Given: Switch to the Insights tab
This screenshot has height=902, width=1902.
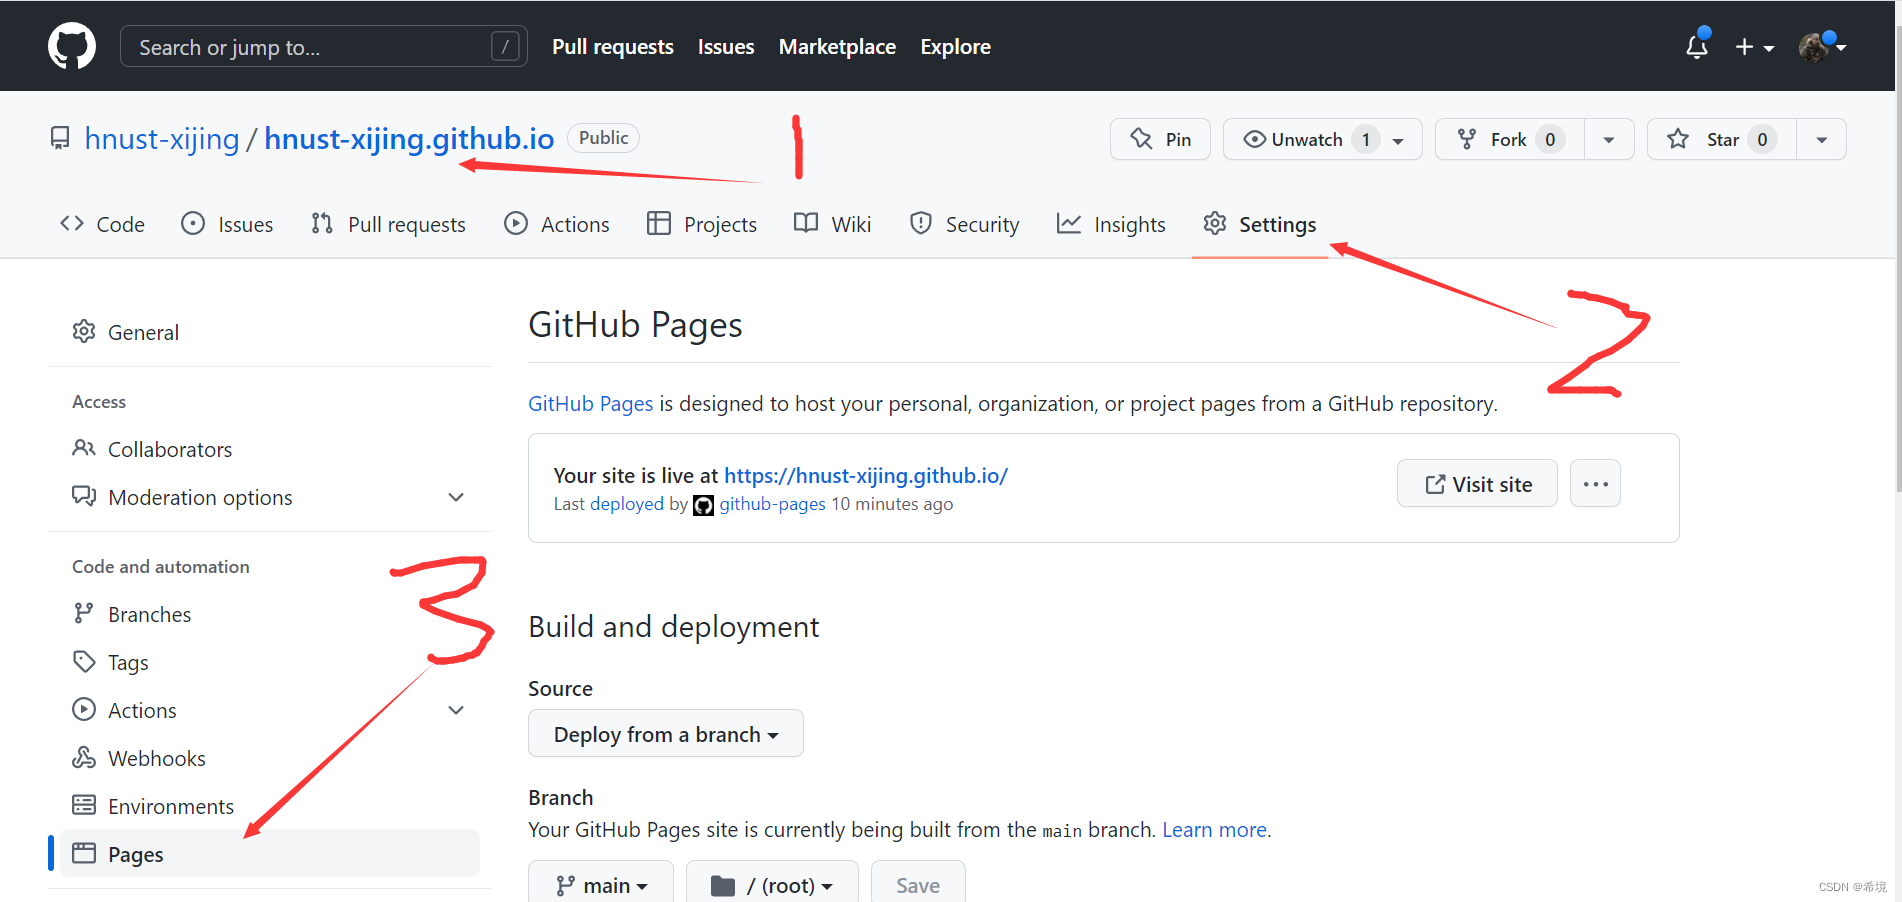Looking at the screenshot, I should [x=1111, y=224].
